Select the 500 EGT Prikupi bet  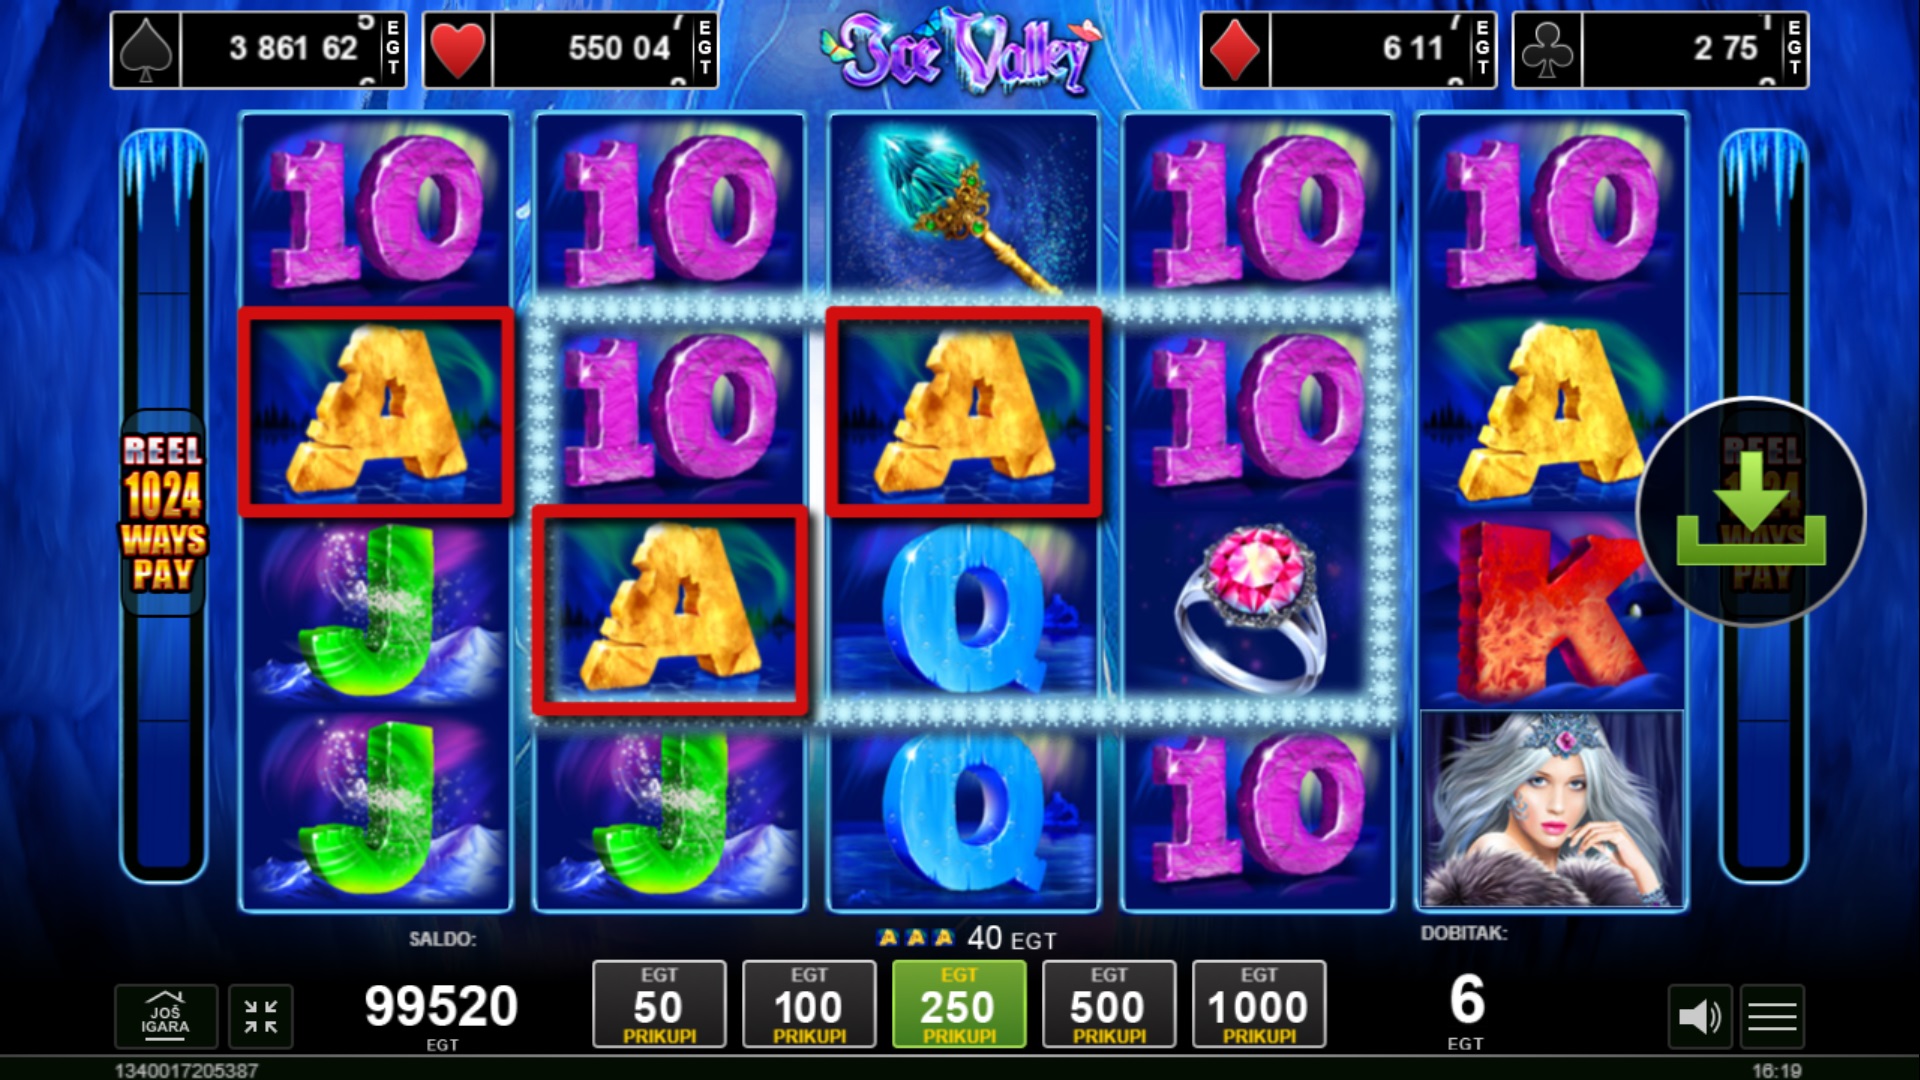1109,1004
